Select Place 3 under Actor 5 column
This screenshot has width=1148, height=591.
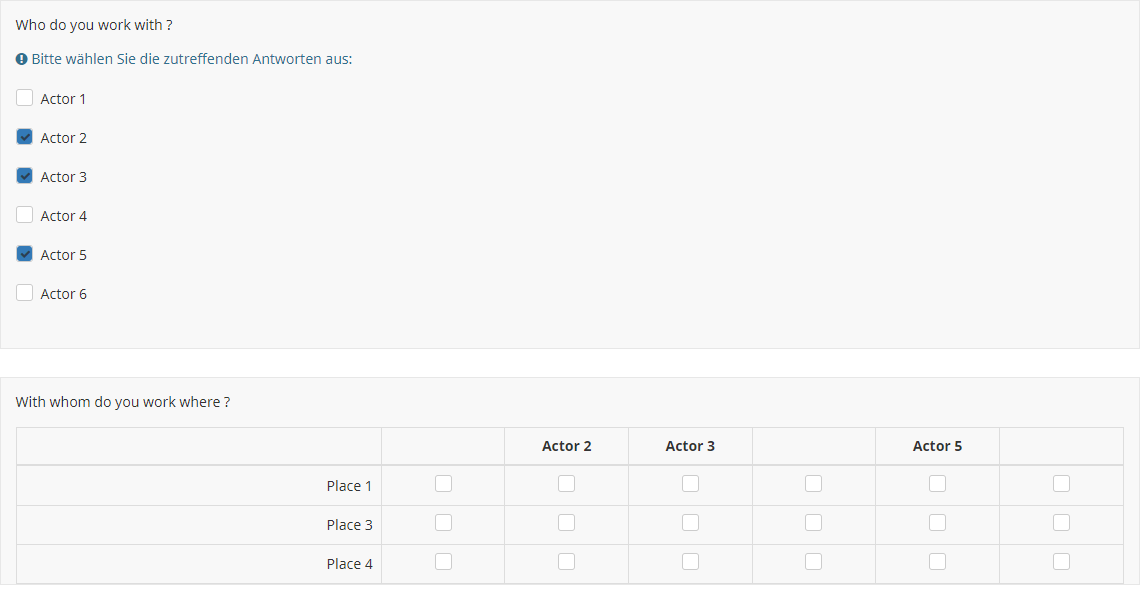point(937,523)
